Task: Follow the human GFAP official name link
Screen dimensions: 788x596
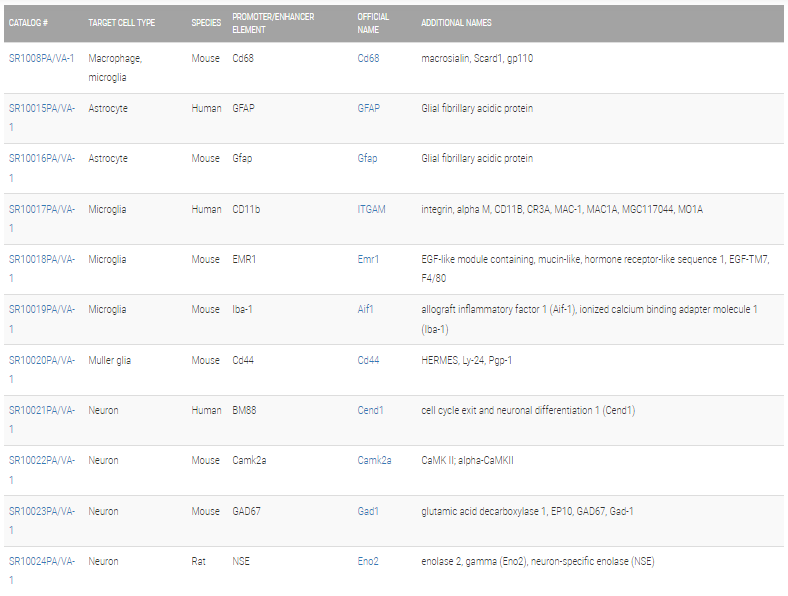Action: [368, 108]
